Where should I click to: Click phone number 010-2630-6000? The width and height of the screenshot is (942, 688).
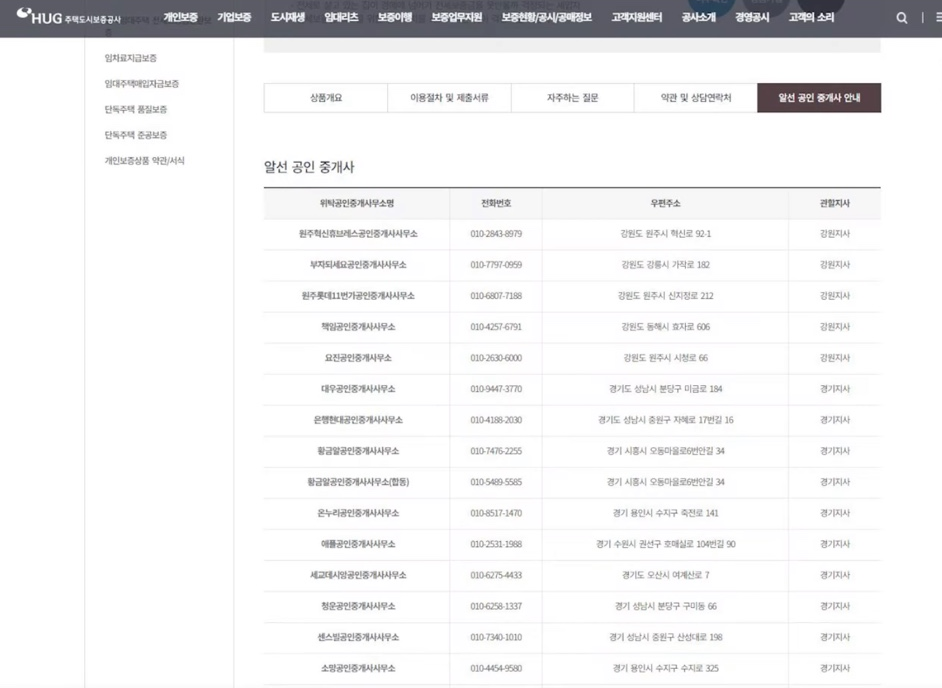point(496,358)
